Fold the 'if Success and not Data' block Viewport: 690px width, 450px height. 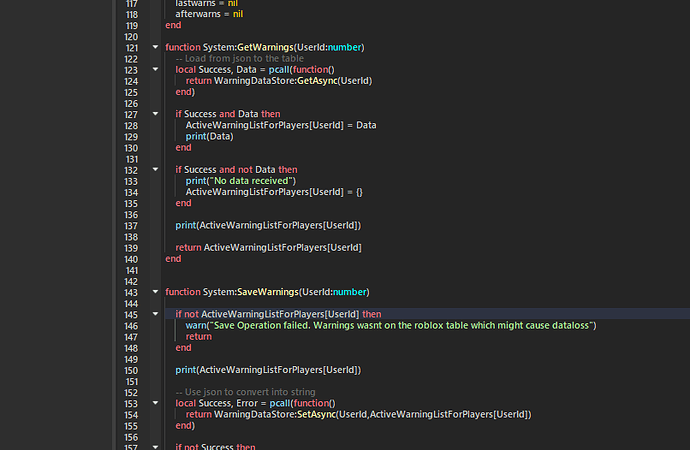[154, 170]
